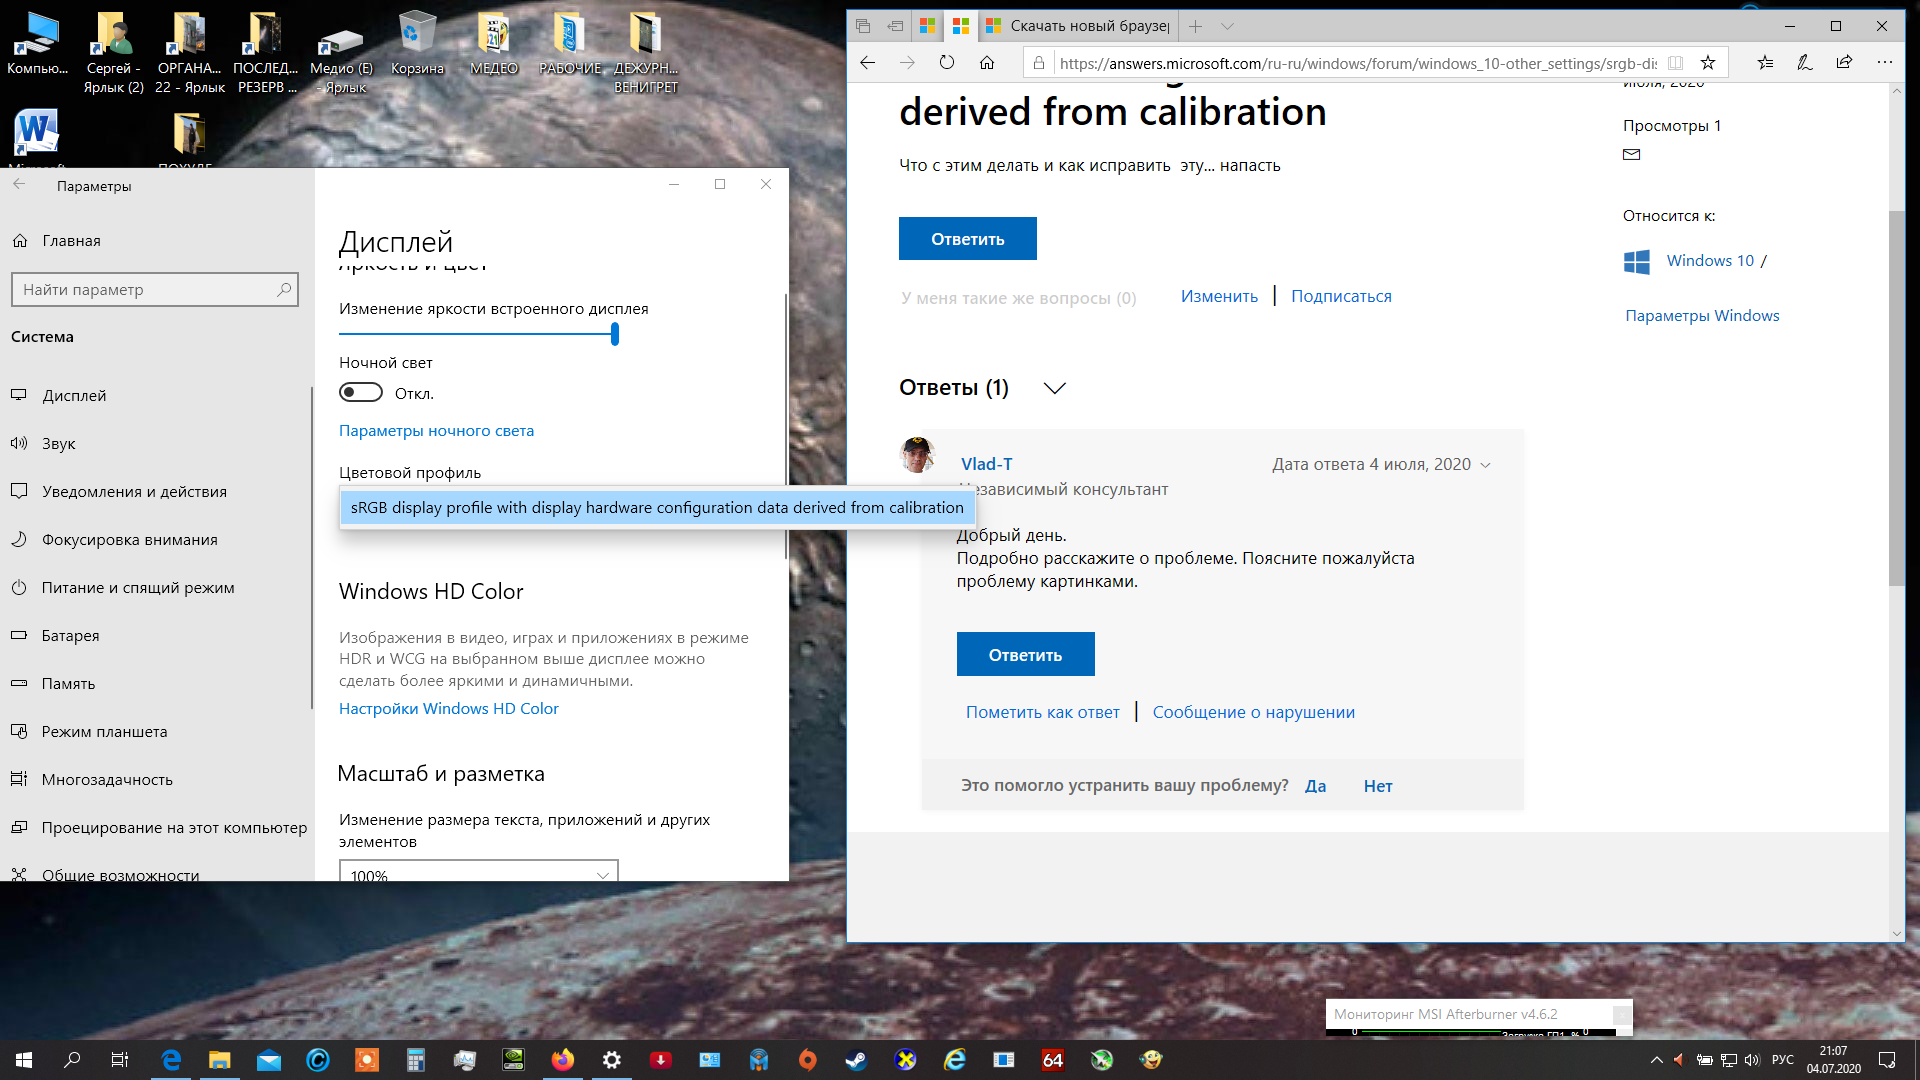Click Нет for helpful answer
This screenshot has width=1920, height=1080.
coord(1378,786)
